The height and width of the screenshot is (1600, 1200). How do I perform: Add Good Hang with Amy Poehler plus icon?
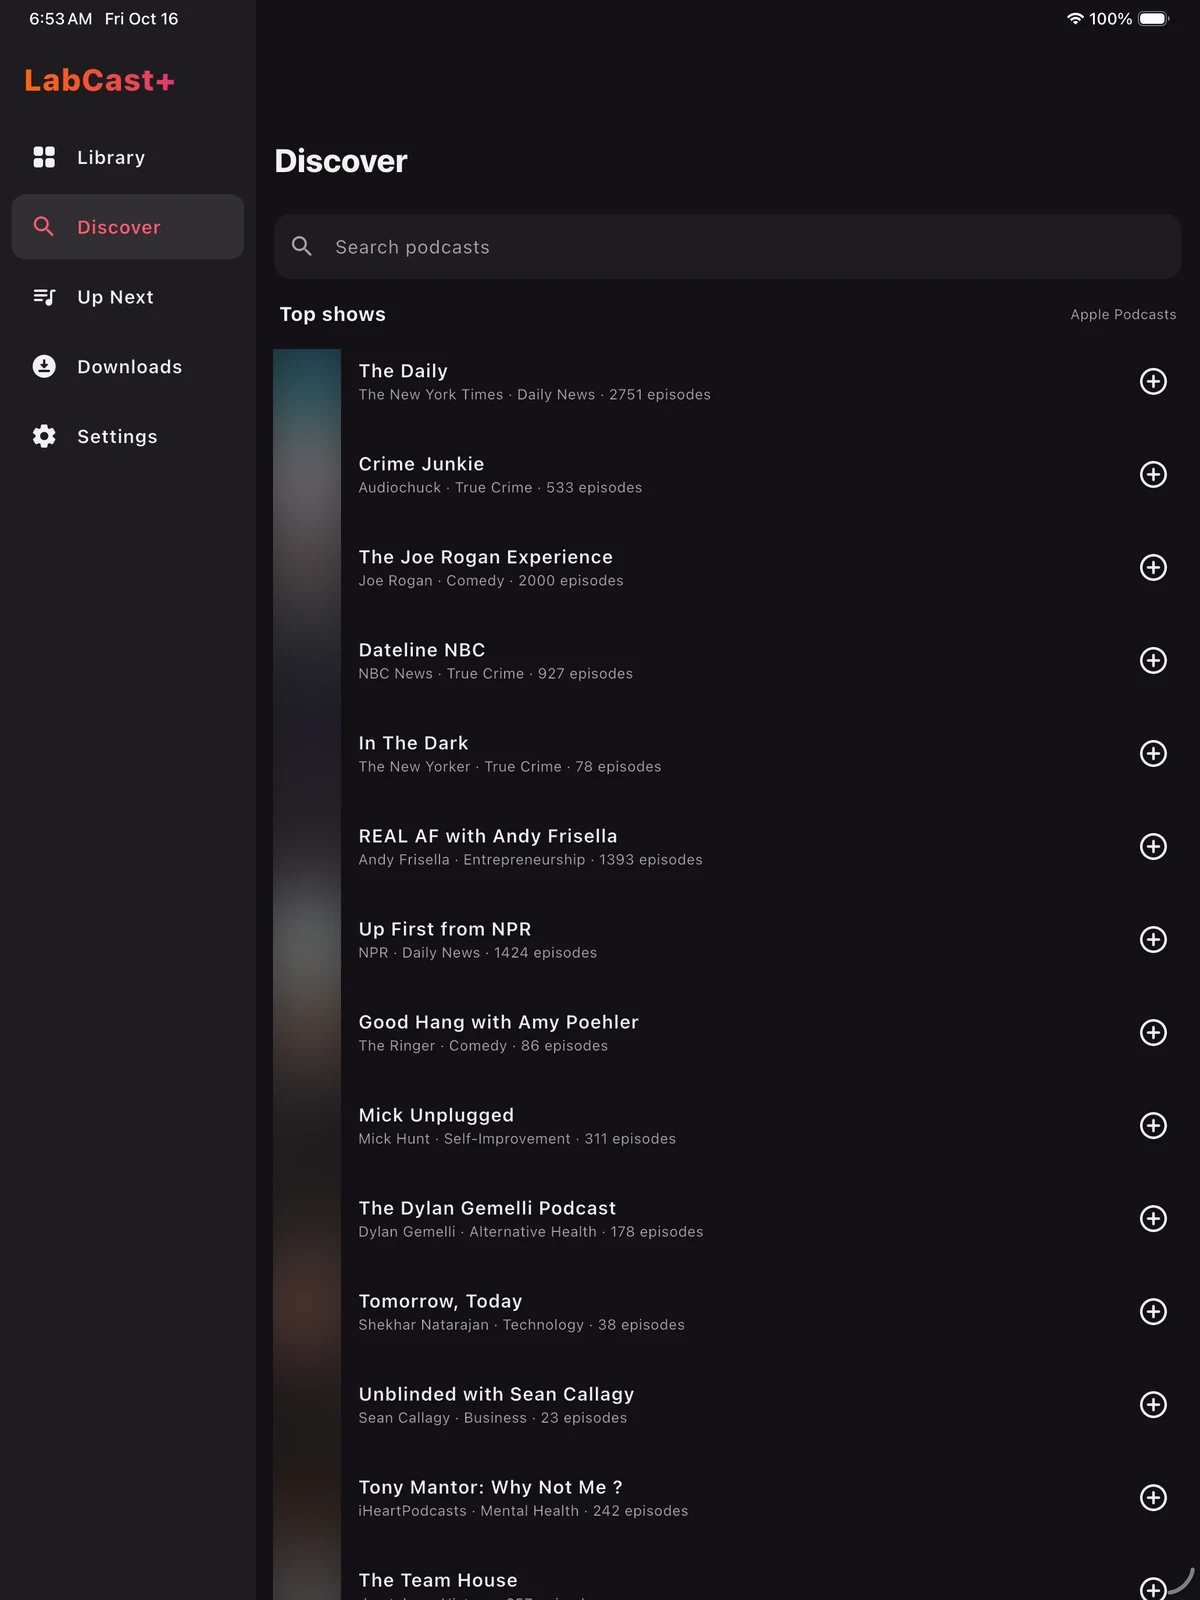(x=1153, y=1032)
